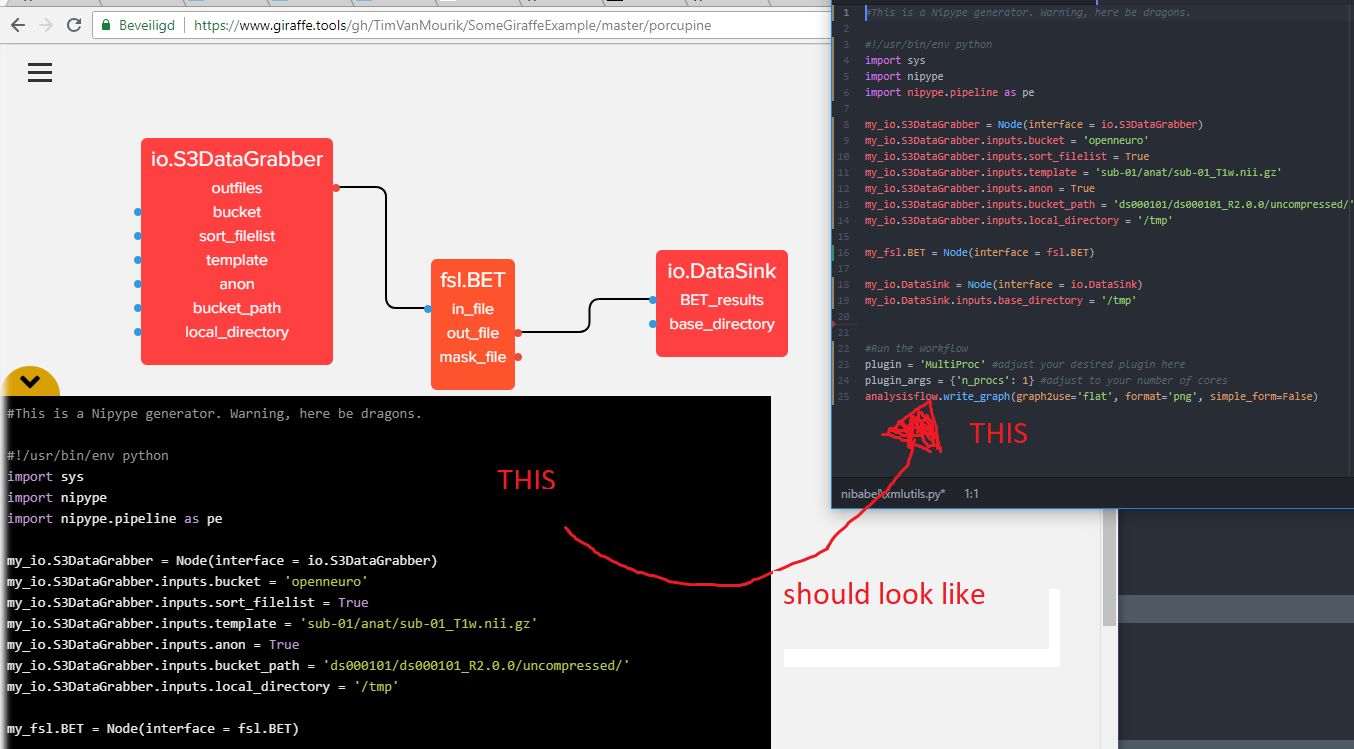Click the out_file port on fsl.BET
This screenshot has width=1354, height=749.
pyautogui.click(x=516, y=332)
